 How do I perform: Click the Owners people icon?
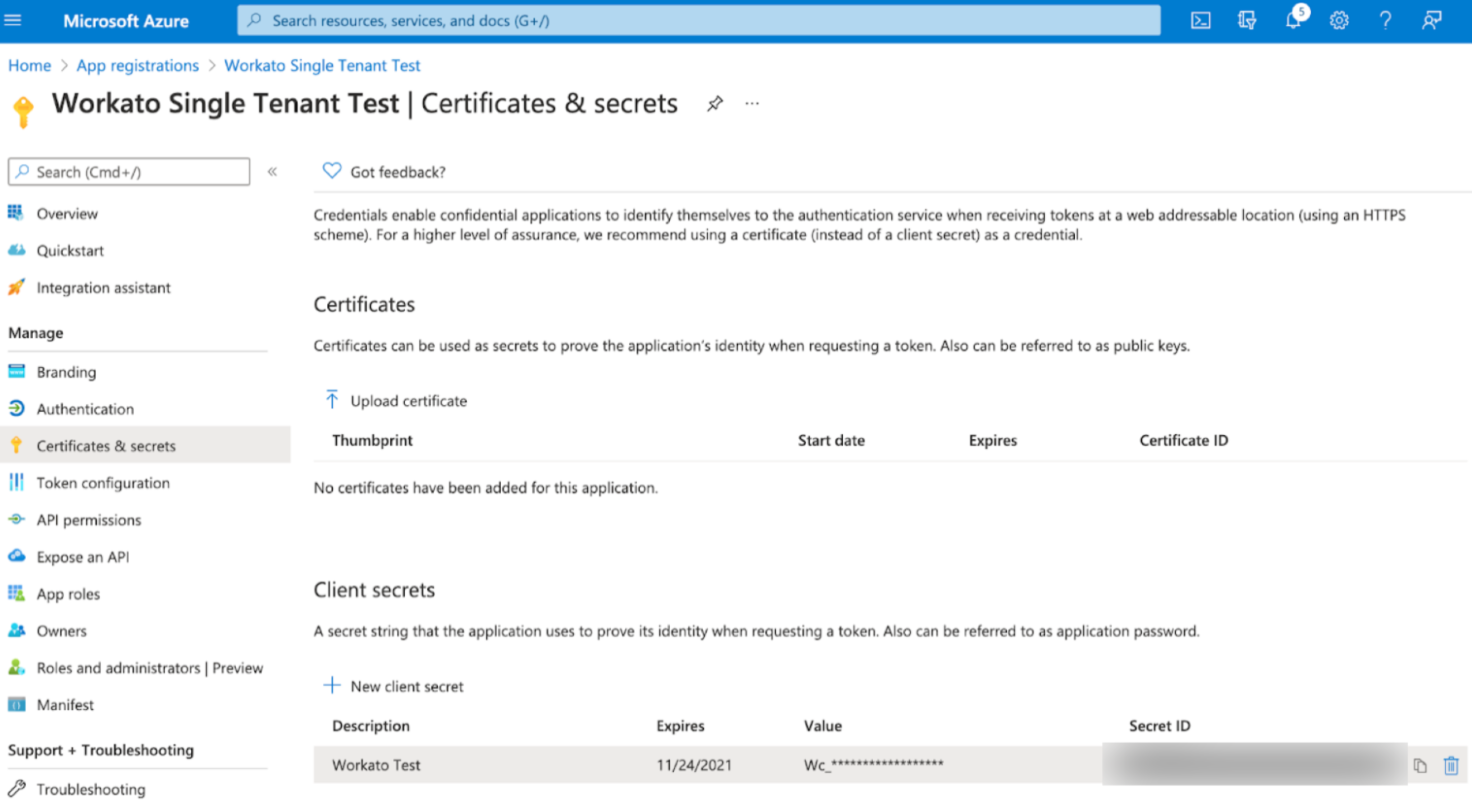click(x=16, y=630)
